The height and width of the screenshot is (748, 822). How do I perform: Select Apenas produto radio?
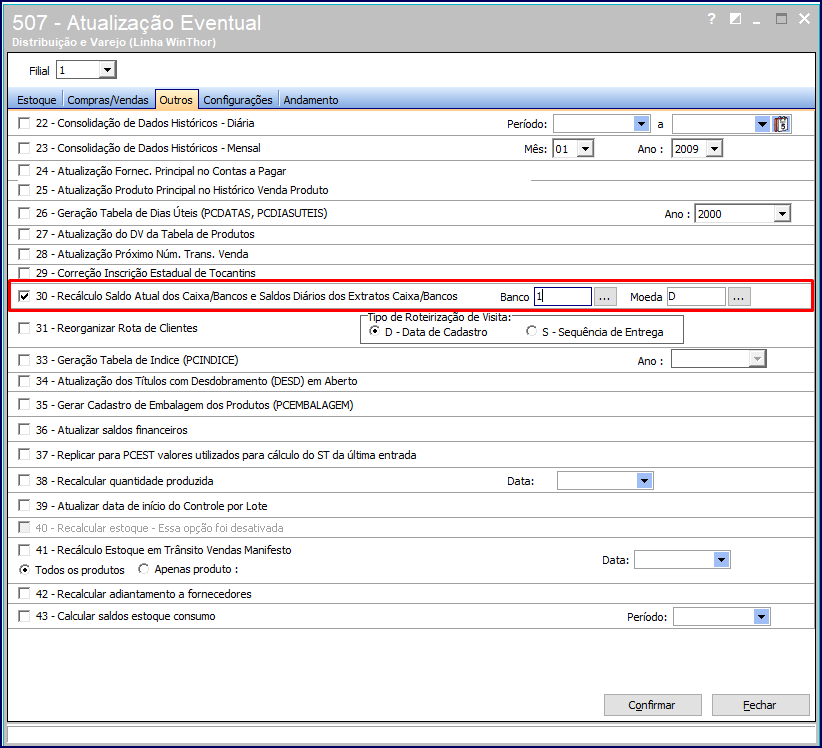144,569
